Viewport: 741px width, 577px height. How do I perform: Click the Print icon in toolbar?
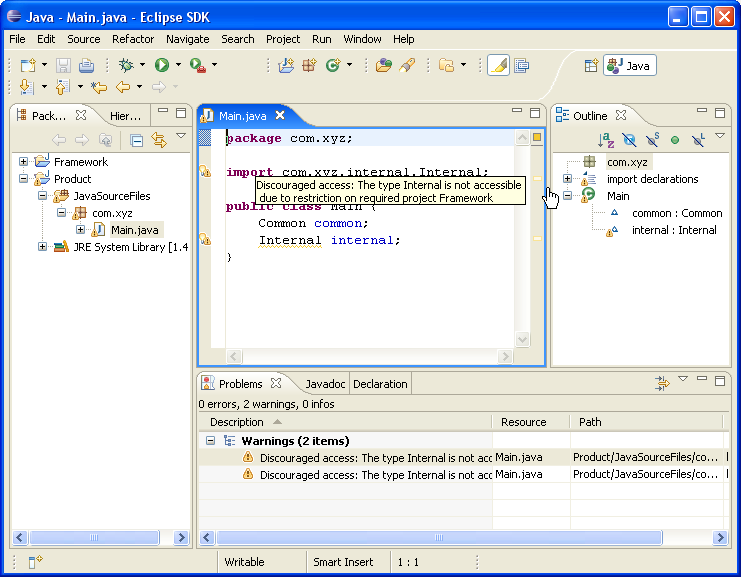86,65
